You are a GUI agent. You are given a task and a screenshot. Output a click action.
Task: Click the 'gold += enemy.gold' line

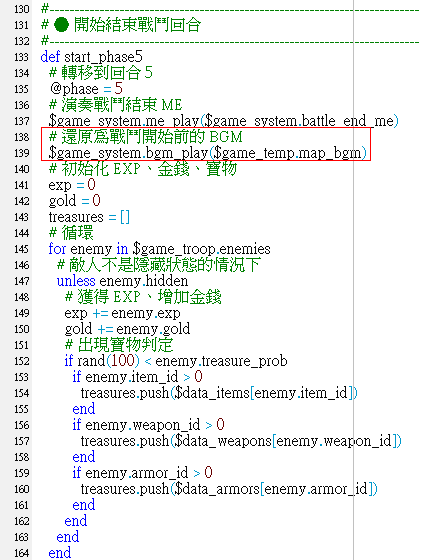coord(127,329)
